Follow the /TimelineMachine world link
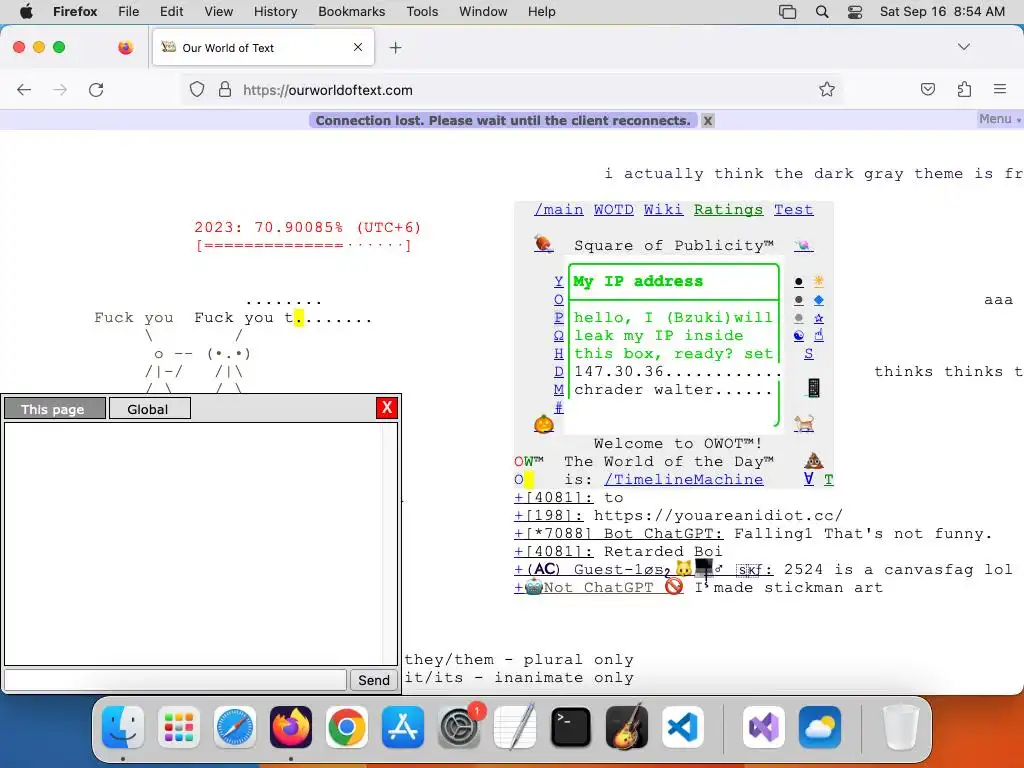1024x768 pixels. click(x=683, y=479)
